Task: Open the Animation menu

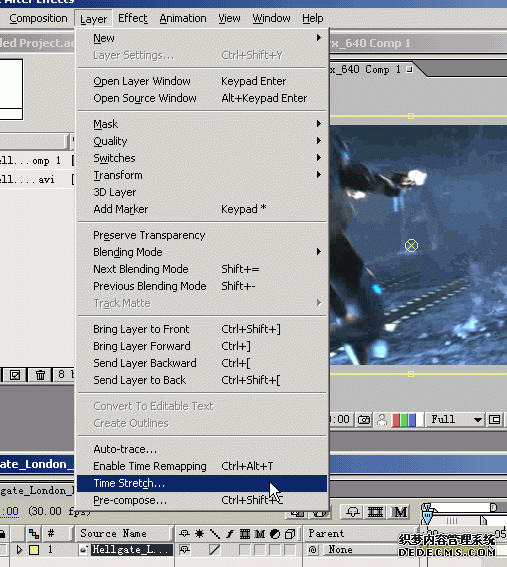Action: 183,18
